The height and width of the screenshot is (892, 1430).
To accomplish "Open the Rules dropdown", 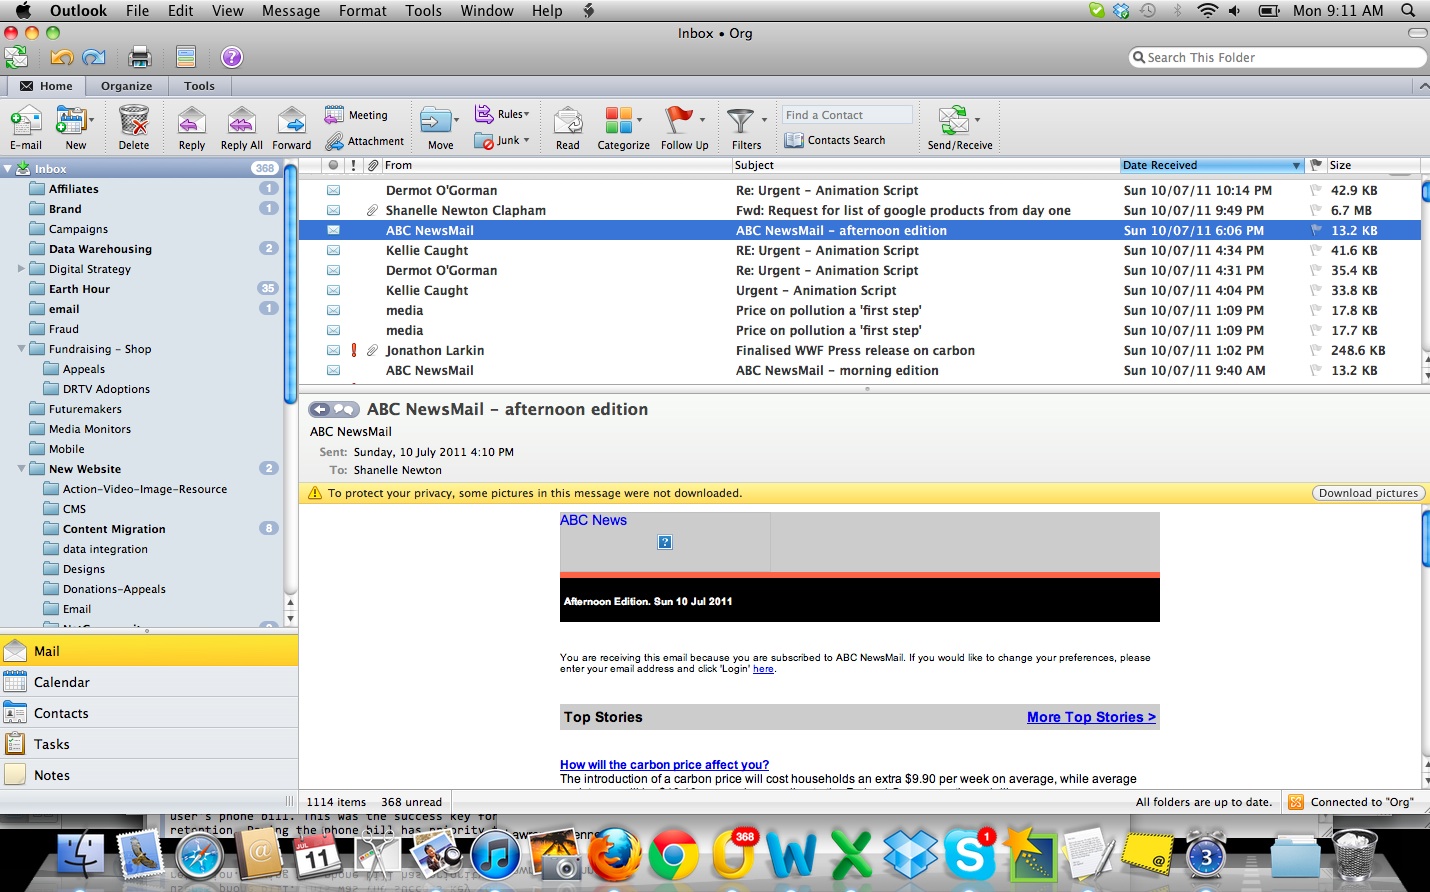I will 503,114.
